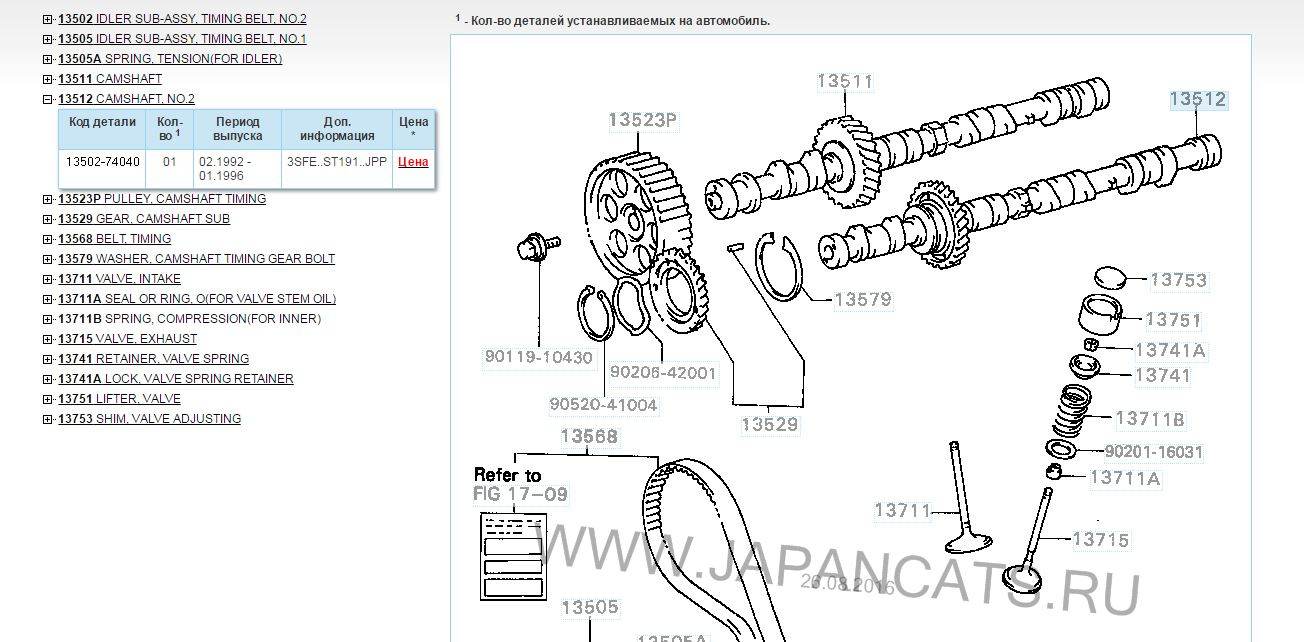Viewport: 1304px width, 642px height.
Task: Select 13523P Pulley, Camshaft Timing in the list
Action: (x=161, y=199)
